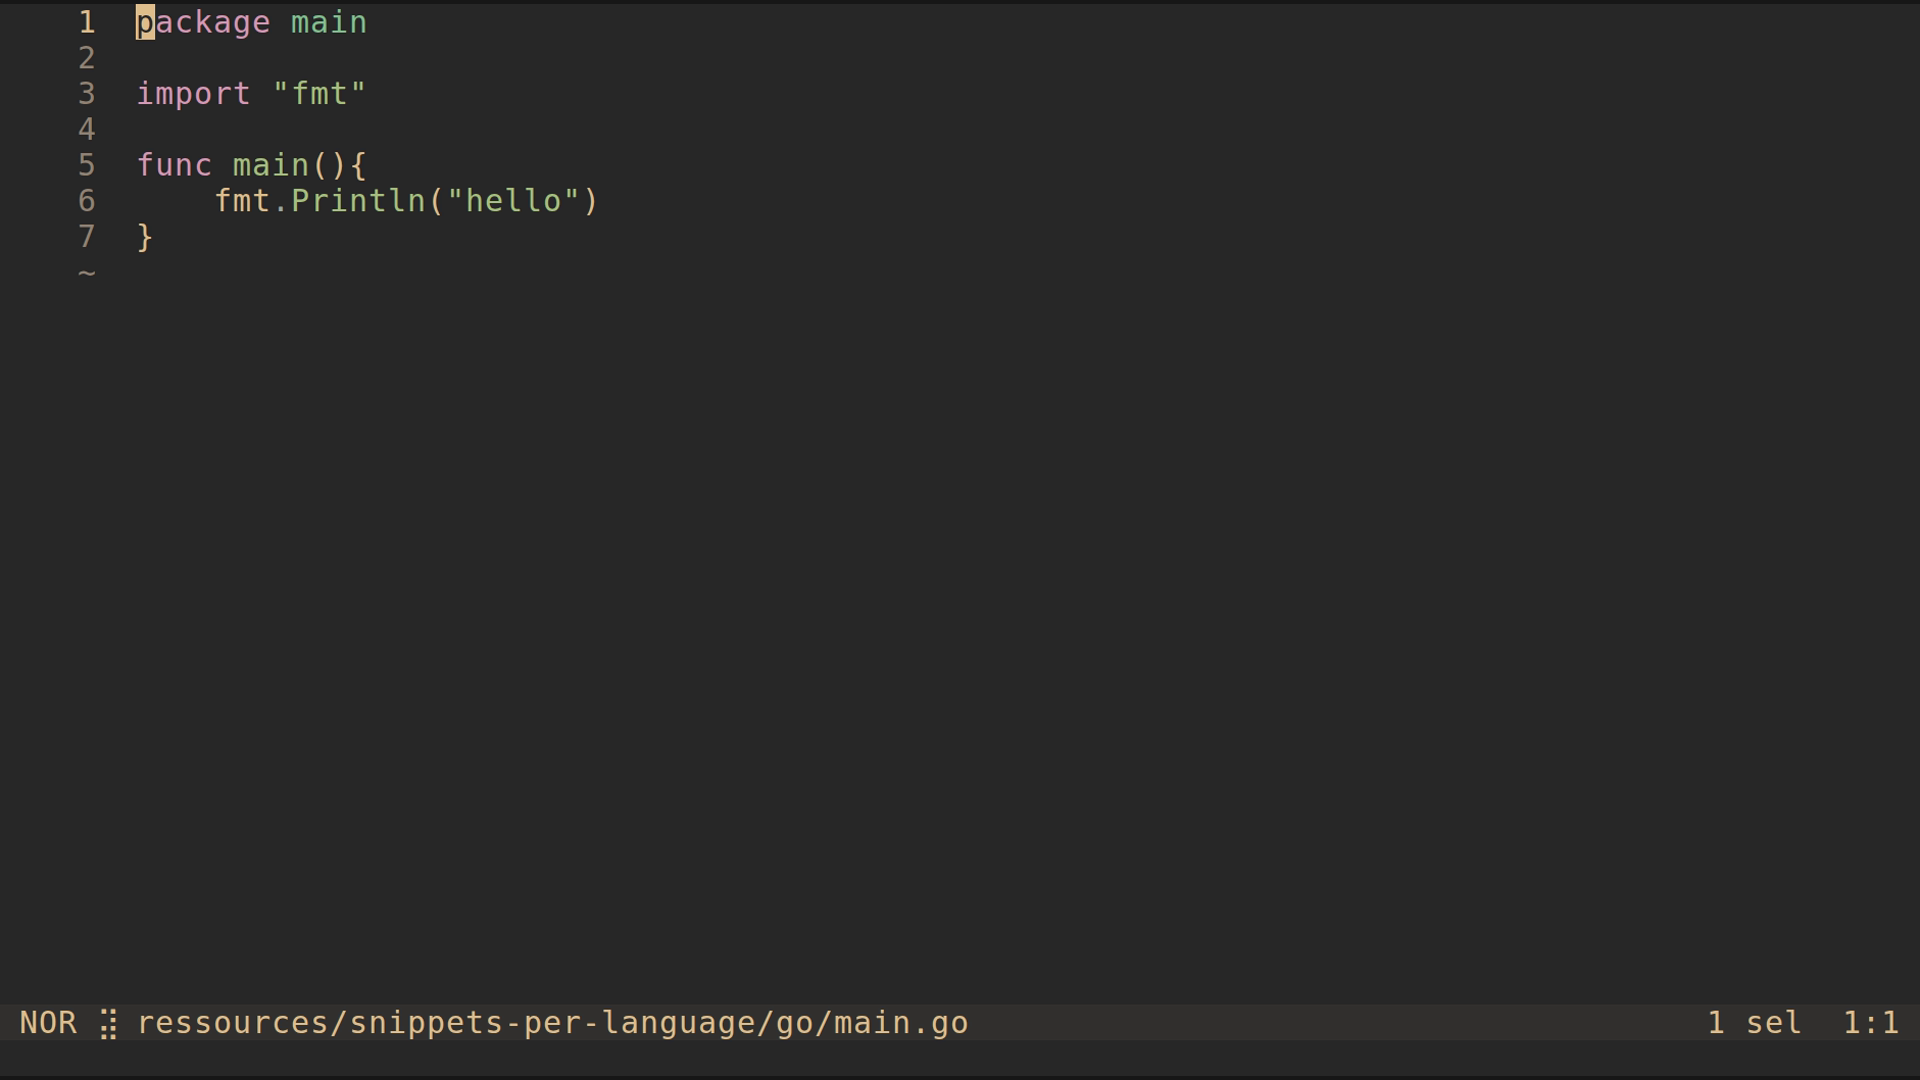Click the "import" keyword
Screen dimensions: 1920x1080
193,94
